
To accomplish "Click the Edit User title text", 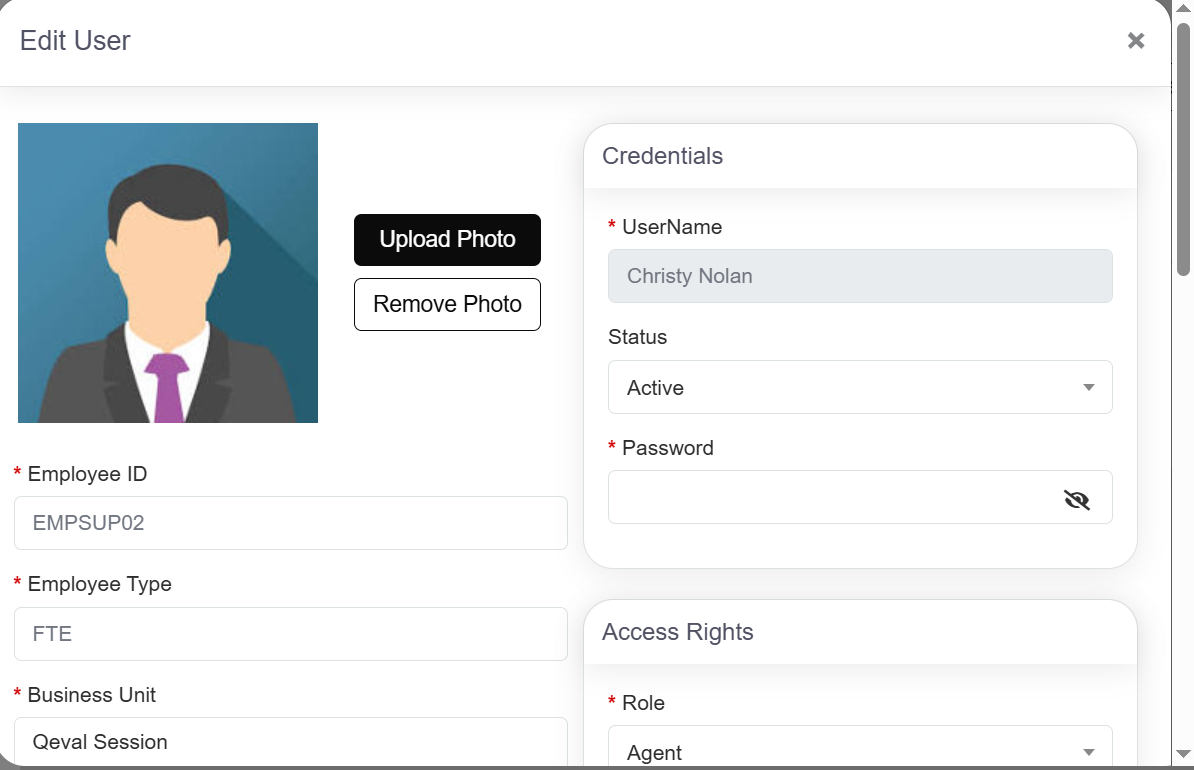I will (75, 41).
